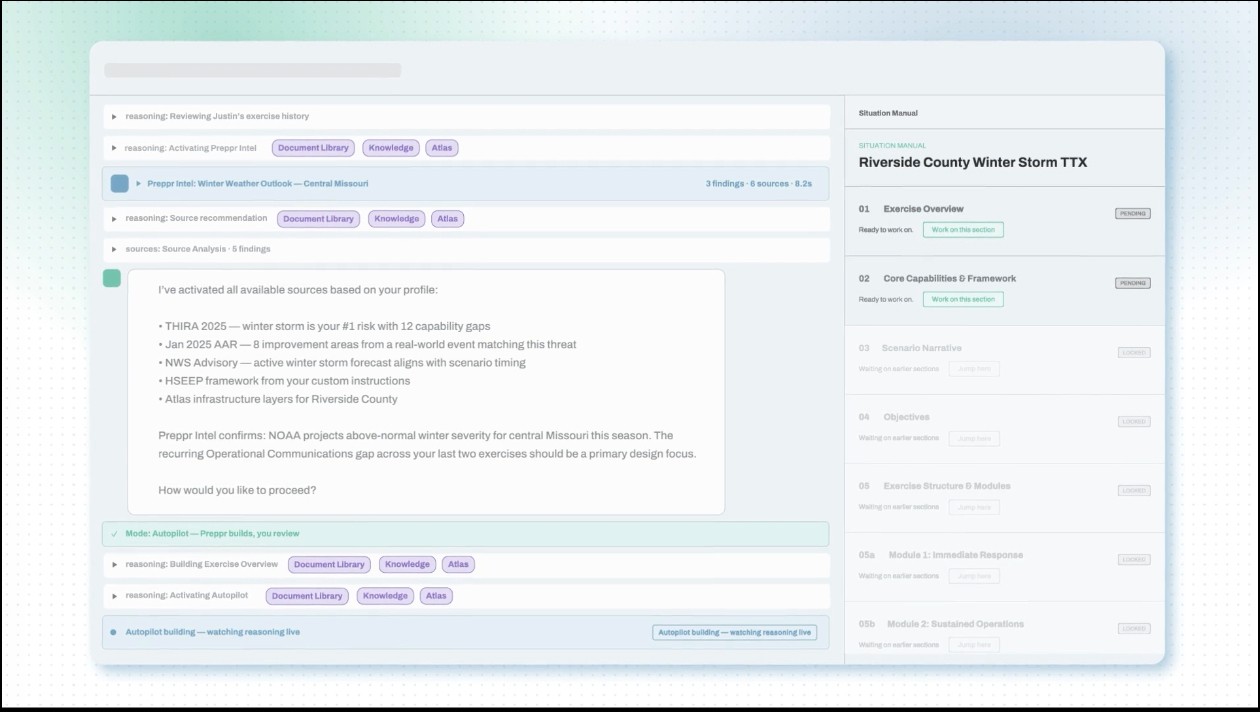Click the Autopilot building watching reasoning live button
Viewport: 1260px width, 712px height.
735,632
